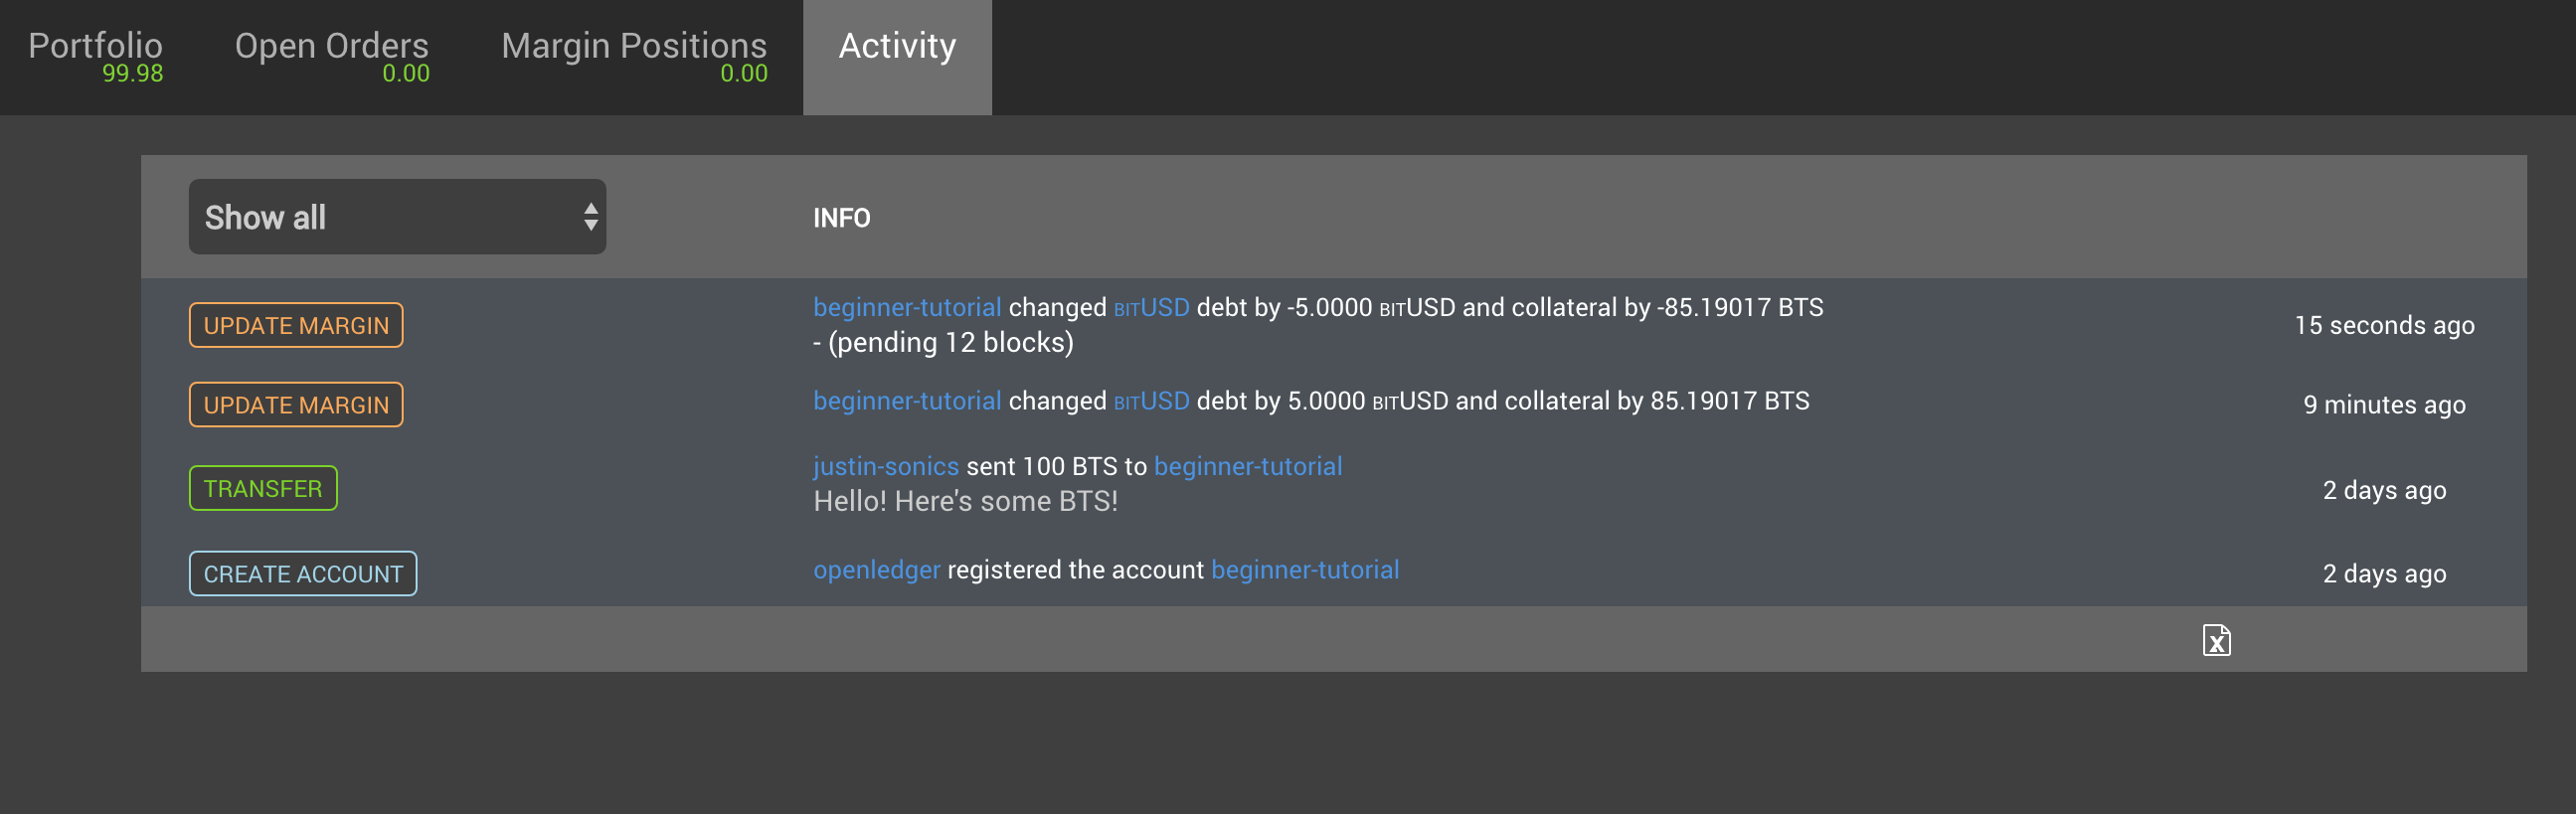Open justin-sonics account link
This screenshot has height=814, width=2576.
(x=886, y=466)
